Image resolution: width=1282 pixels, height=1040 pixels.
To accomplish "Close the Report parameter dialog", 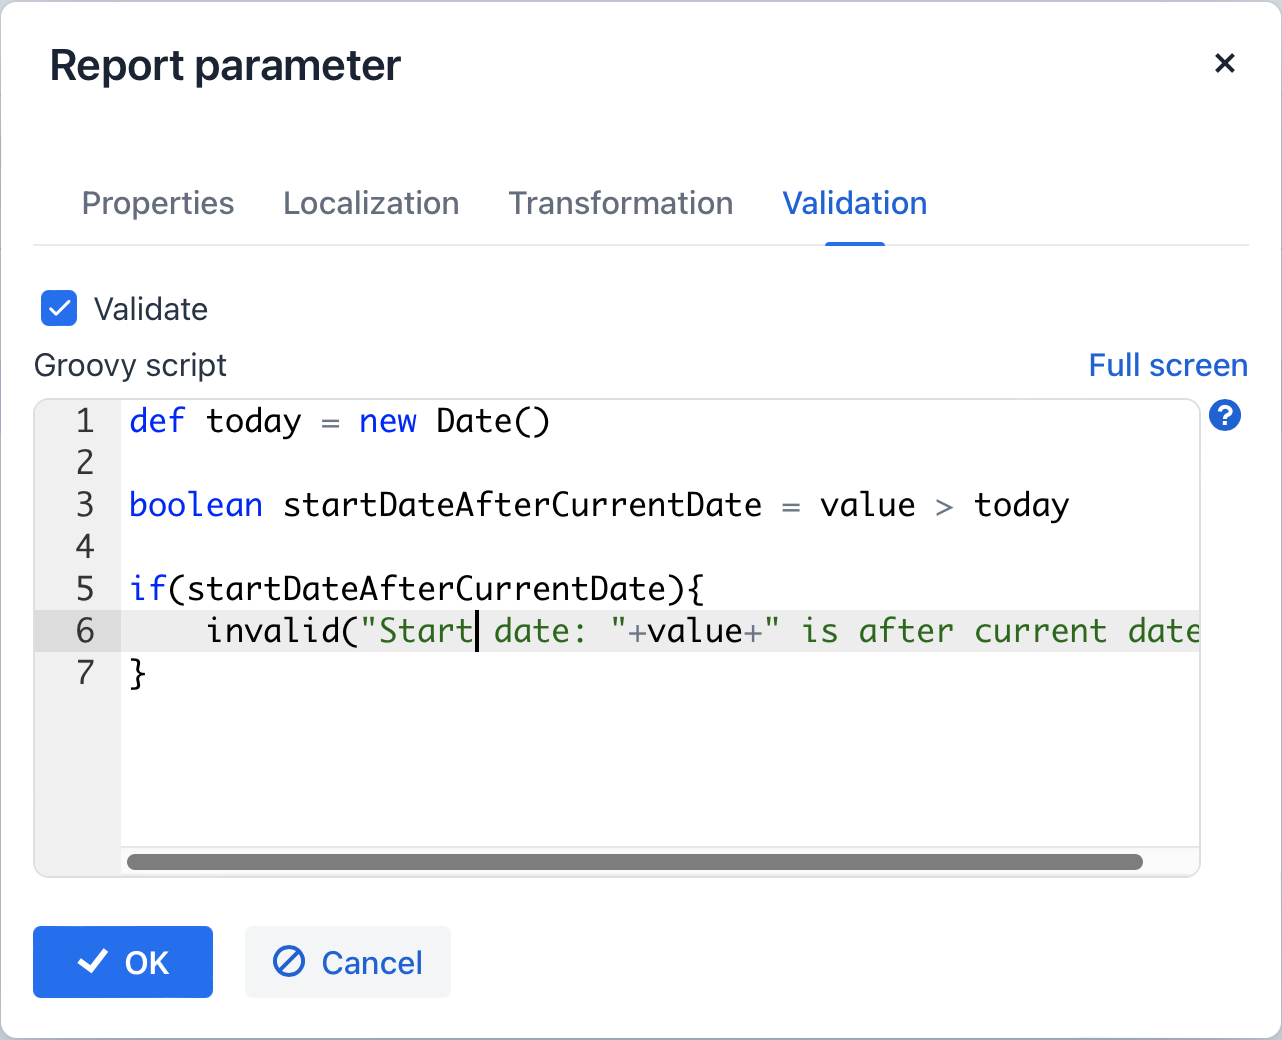I will point(1225,63).
